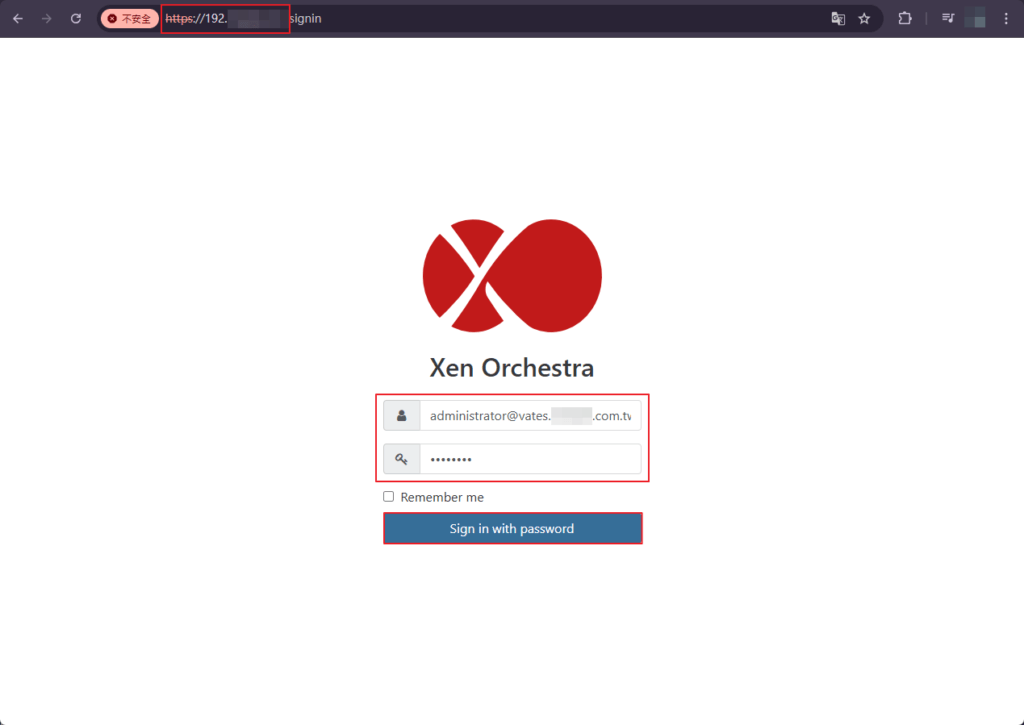Screen dimensions: 1024x725
Task: Focus the password input field
Action: click(x=530, y=459)
